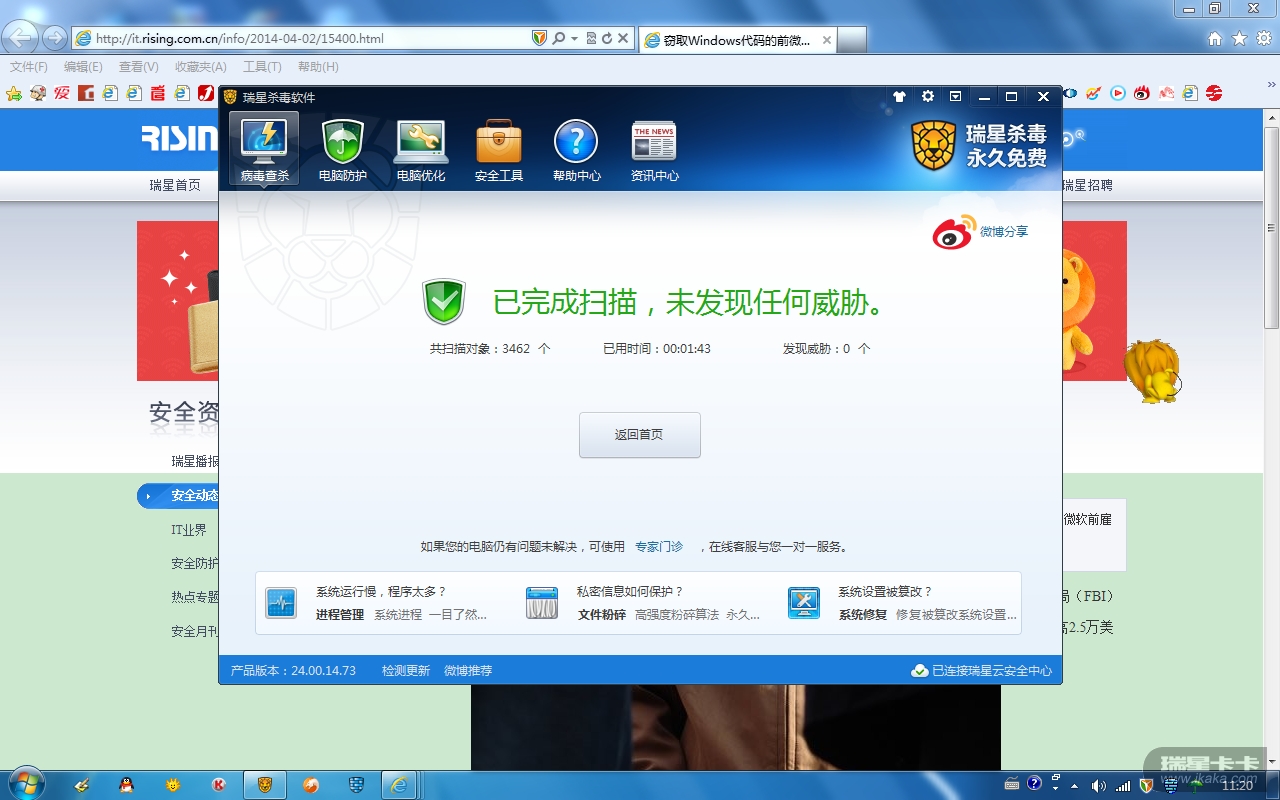The width and height of the screenshot is (1280, 800).
Task: Open a new browser tab
Action: point(851,40)
